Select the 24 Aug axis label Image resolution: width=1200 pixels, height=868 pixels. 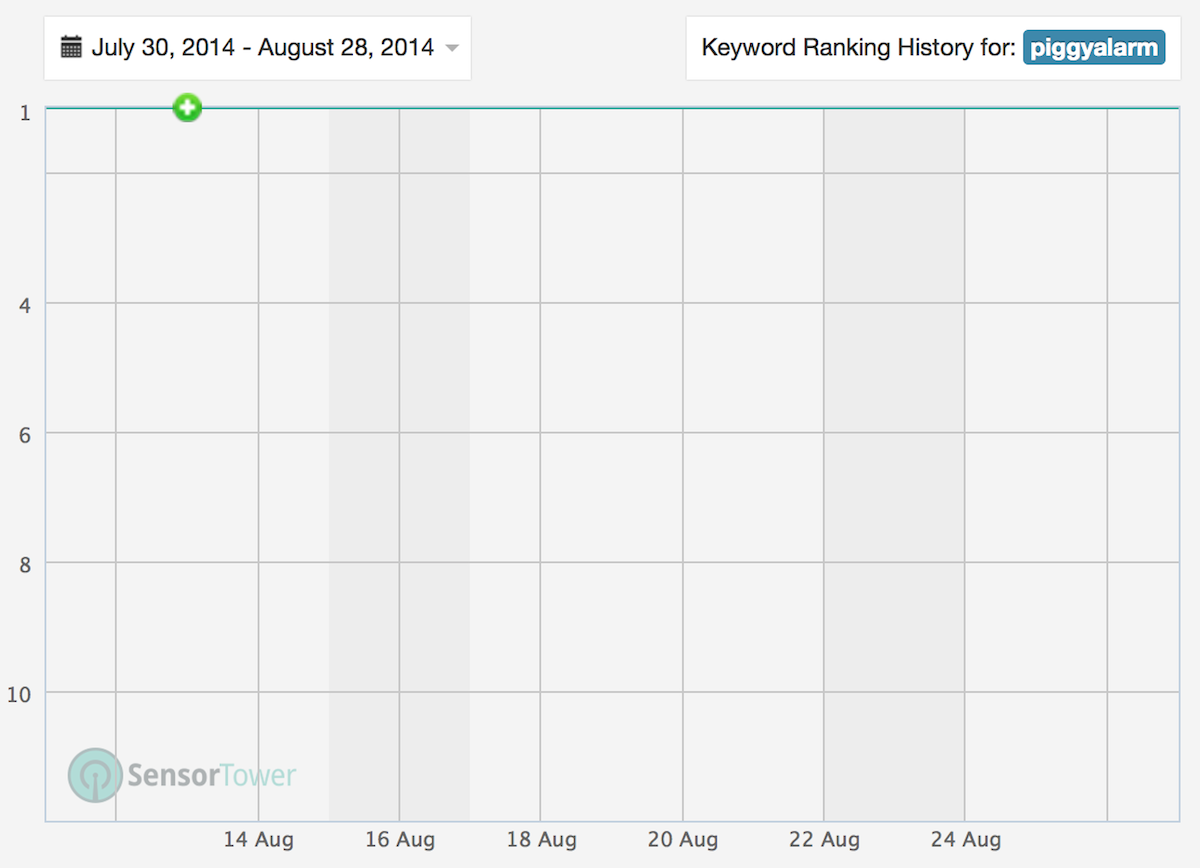965,839
